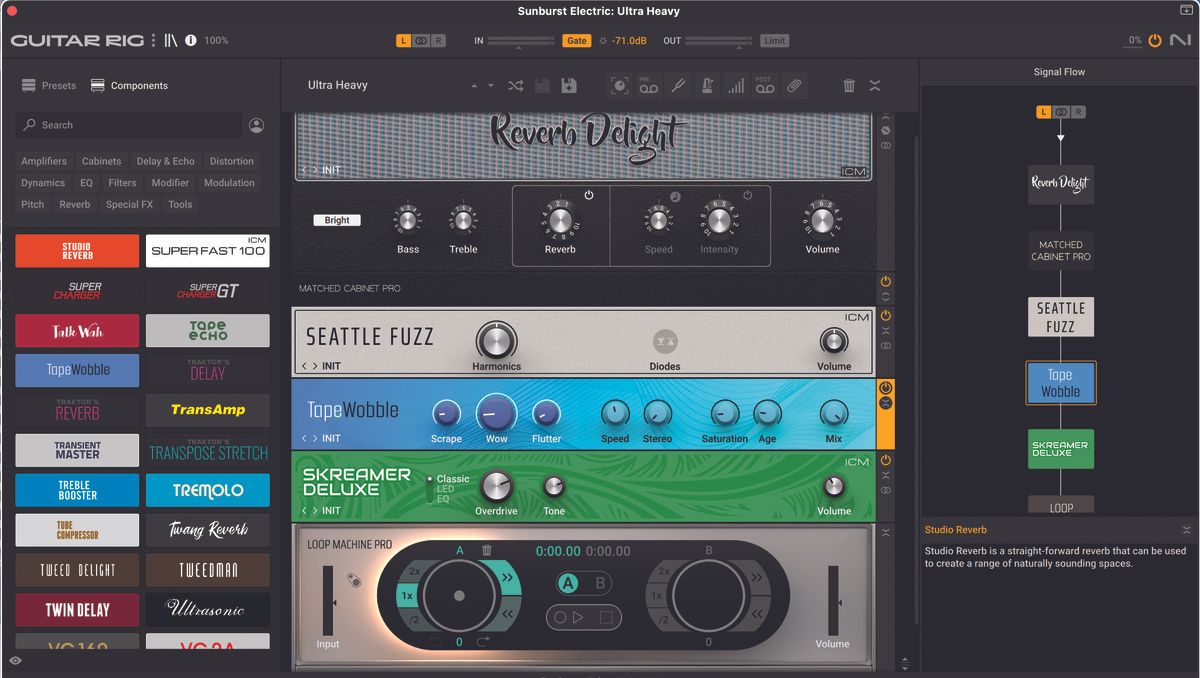Select the Tremolo component from the list

click(x=208, y=490)
